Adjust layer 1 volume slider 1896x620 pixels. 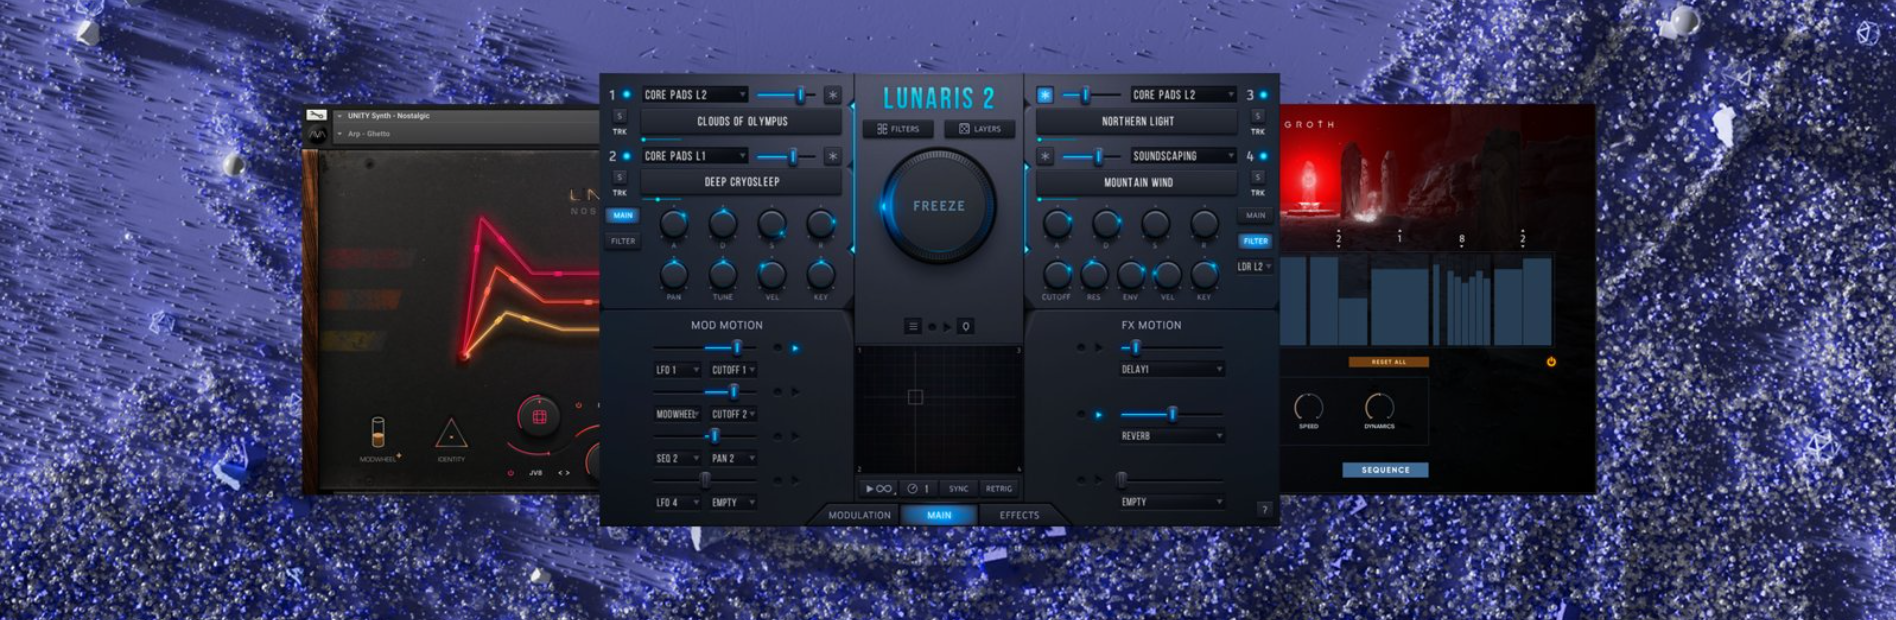pyautogui.click(x=786, y=95)
